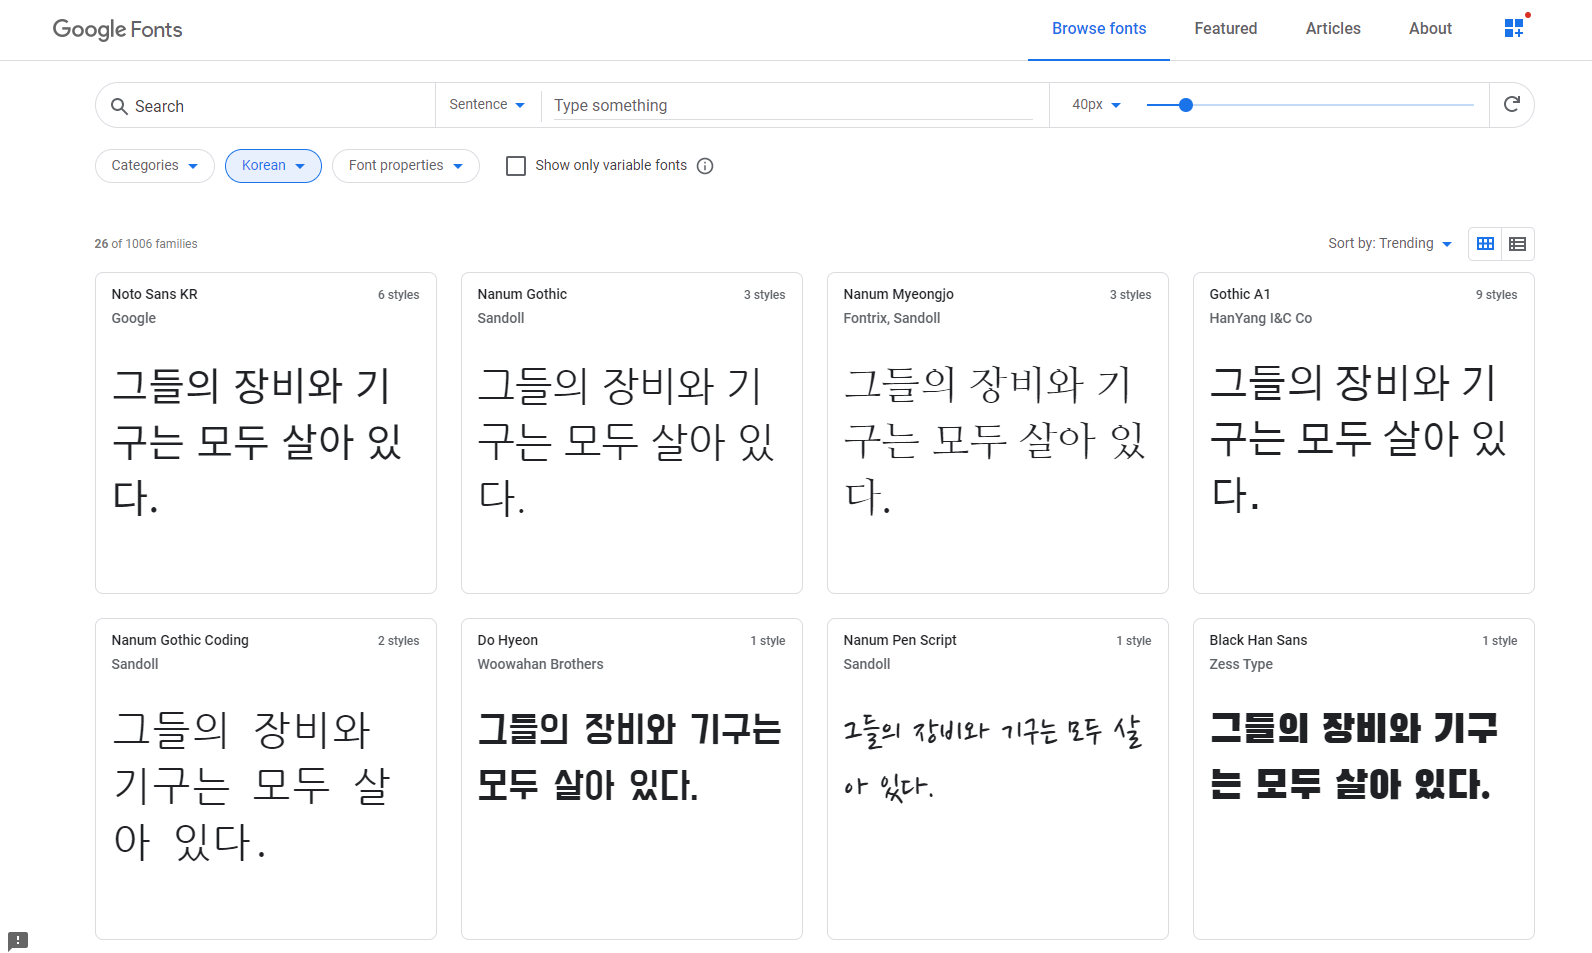Go to Browse fonts tab
Screen dimensions: 1592x953
[1099, 29]
